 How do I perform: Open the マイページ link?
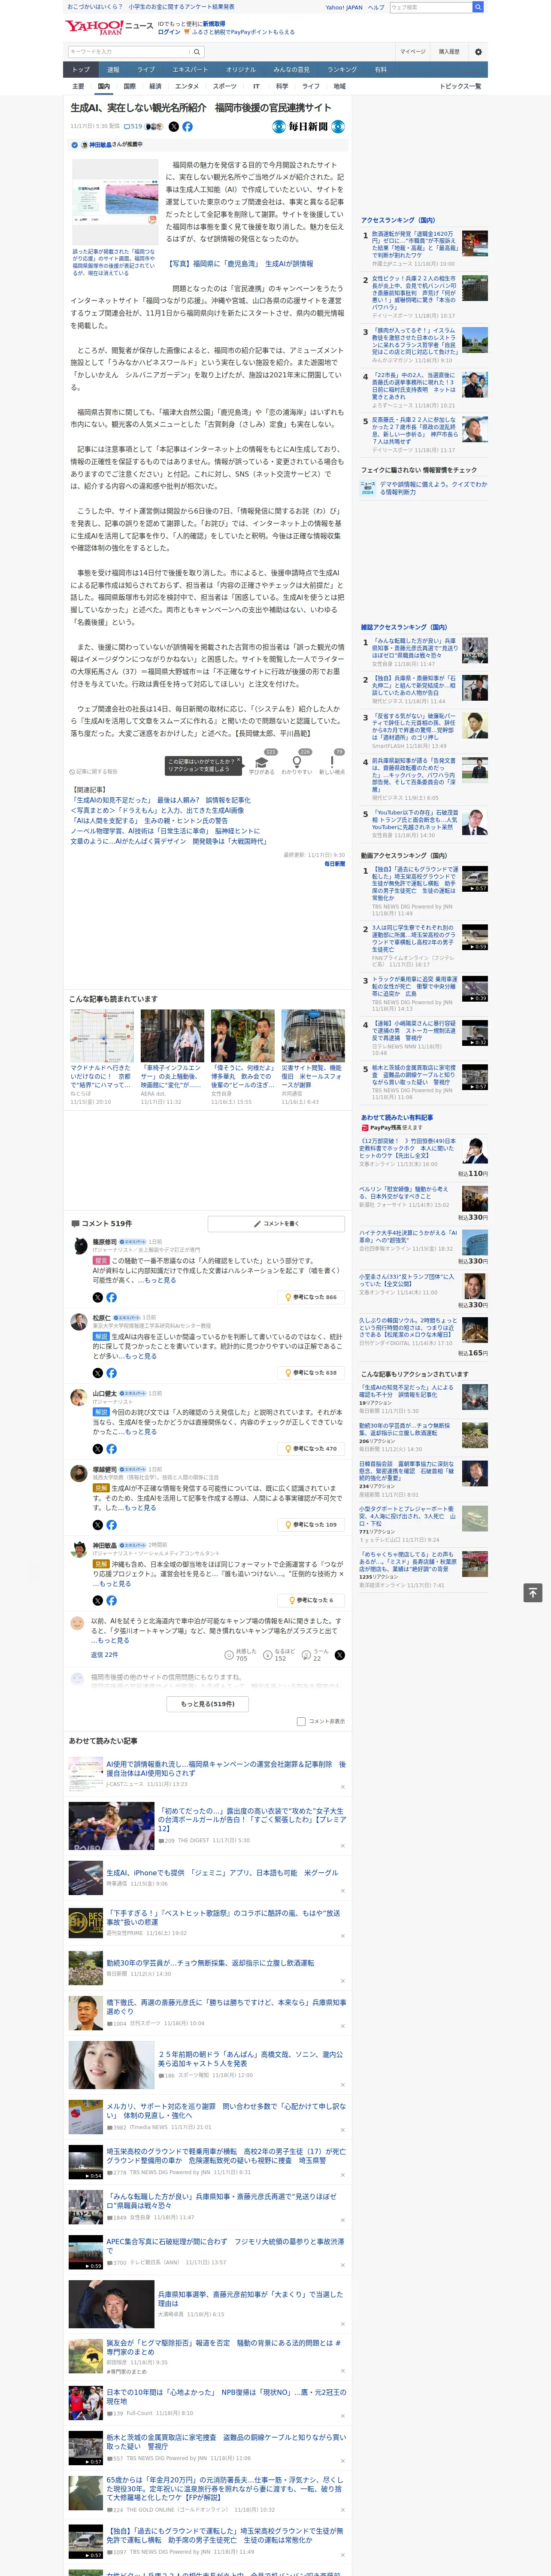[413, 52]
